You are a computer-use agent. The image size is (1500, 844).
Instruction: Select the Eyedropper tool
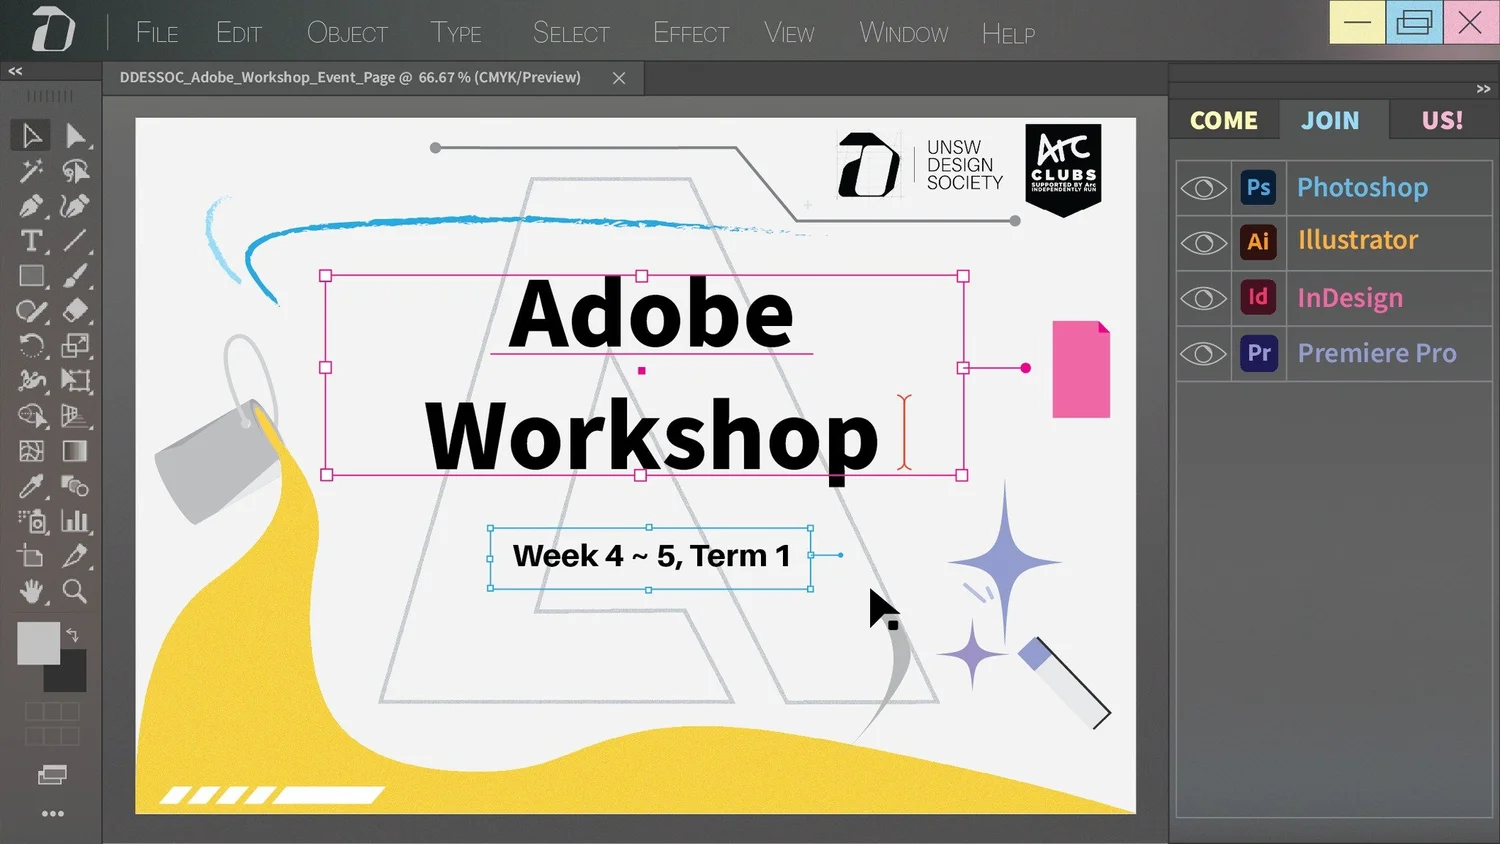[x=31, y=486]
